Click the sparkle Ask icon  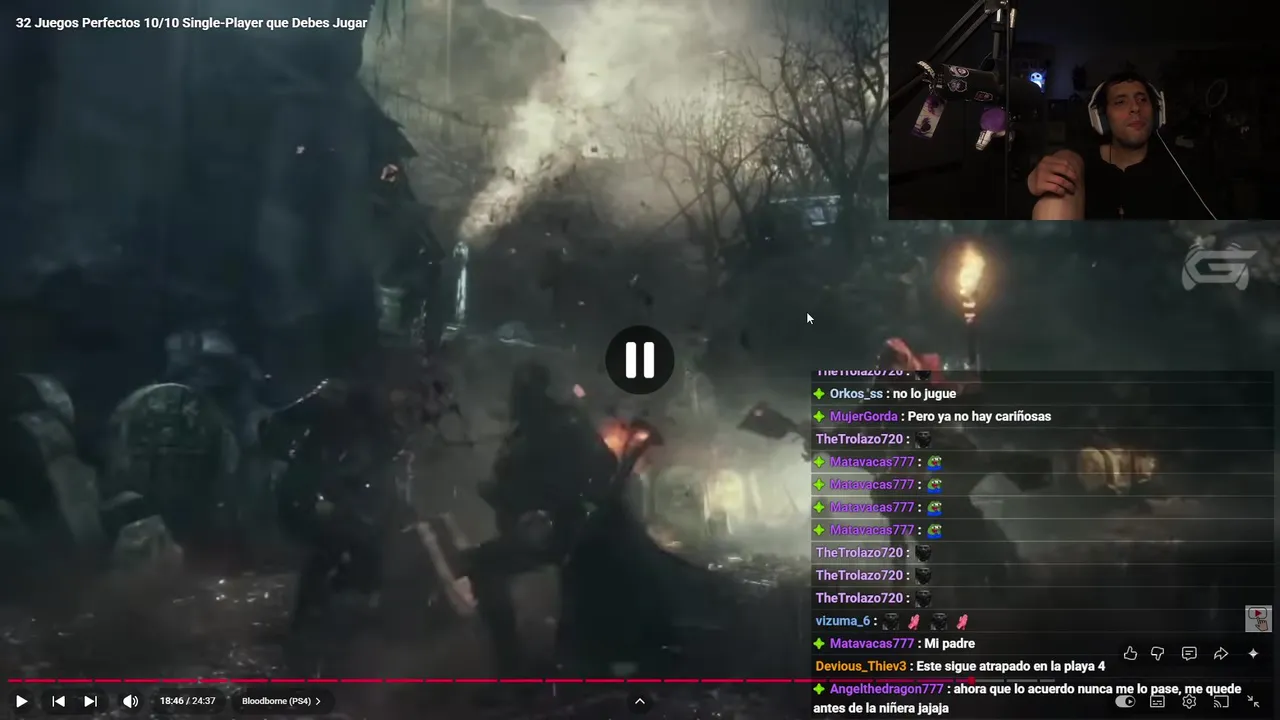pos(1253,653)
